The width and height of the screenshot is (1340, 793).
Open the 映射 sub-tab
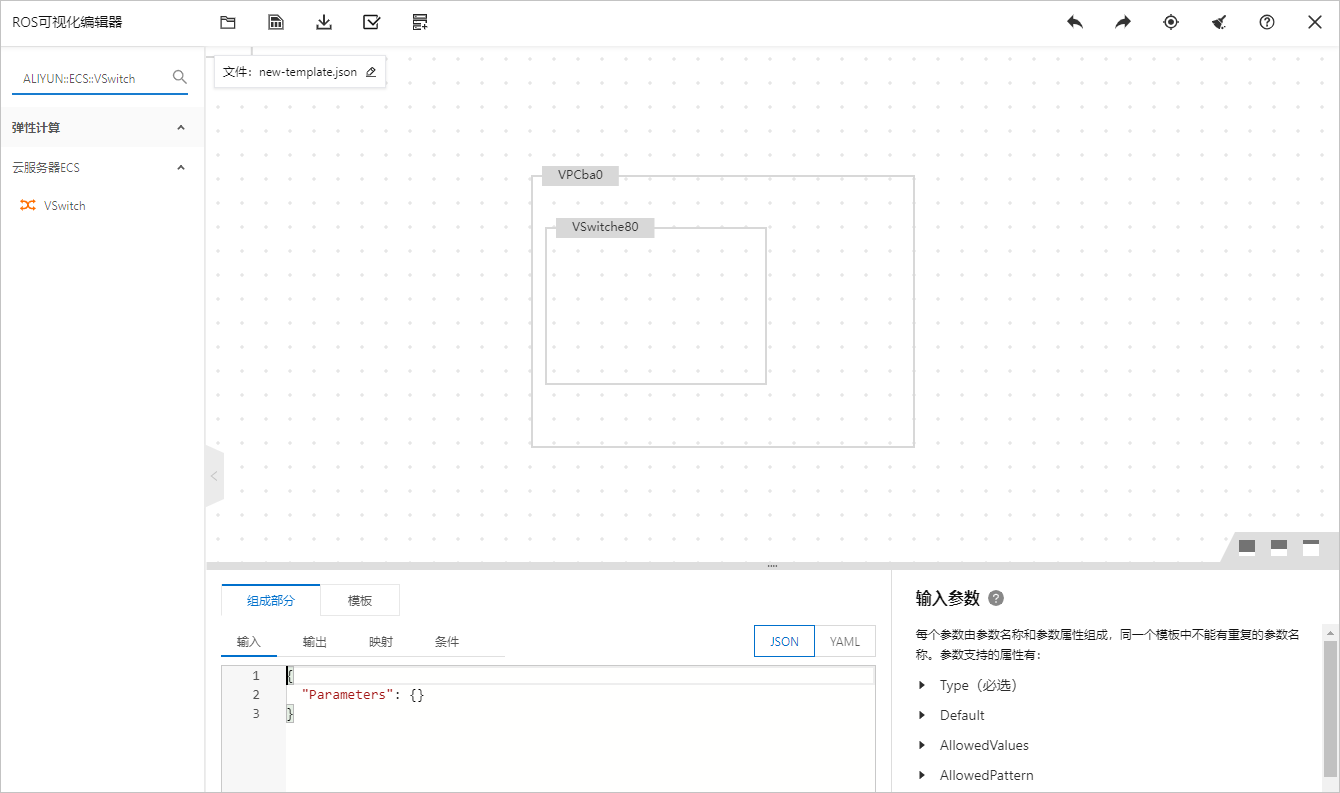pos(381,642)
